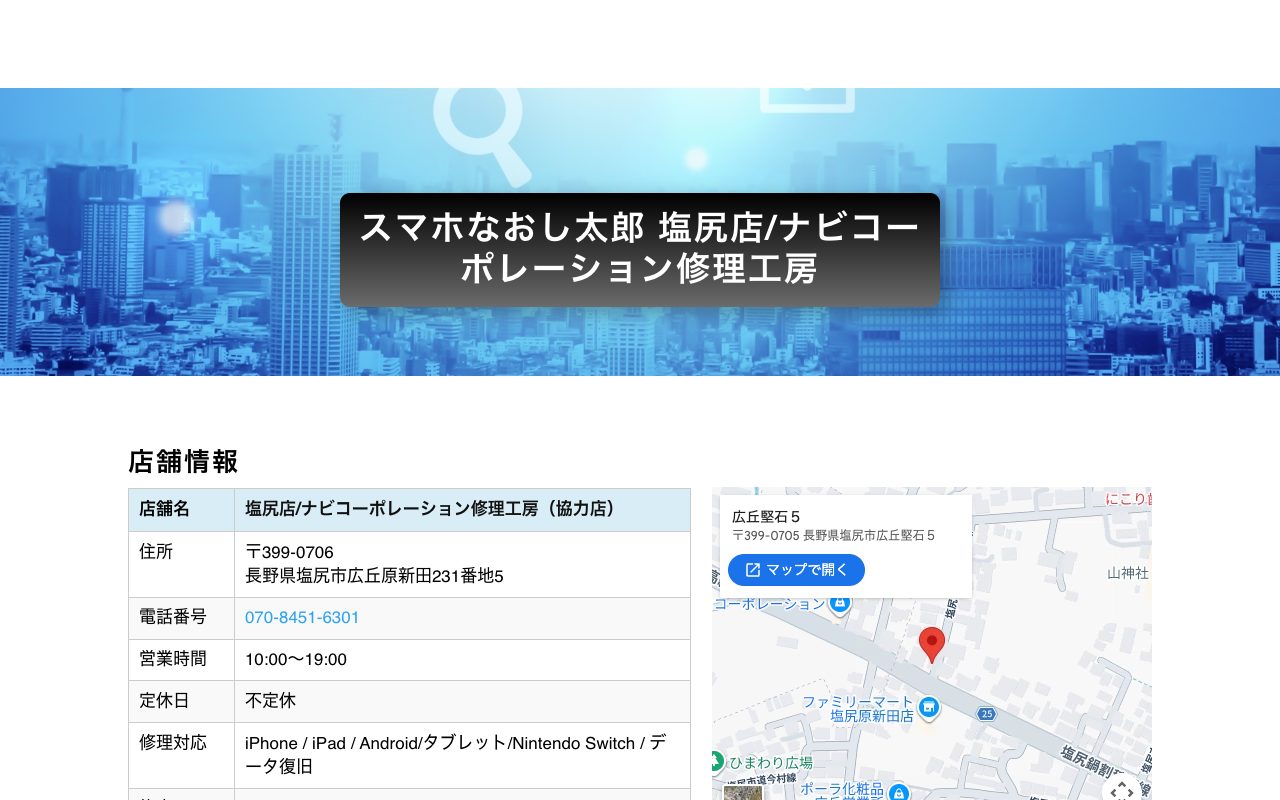1280x800 pixels.
Task: Call the phone number 070-8451-6301
Action: point(302,618)
